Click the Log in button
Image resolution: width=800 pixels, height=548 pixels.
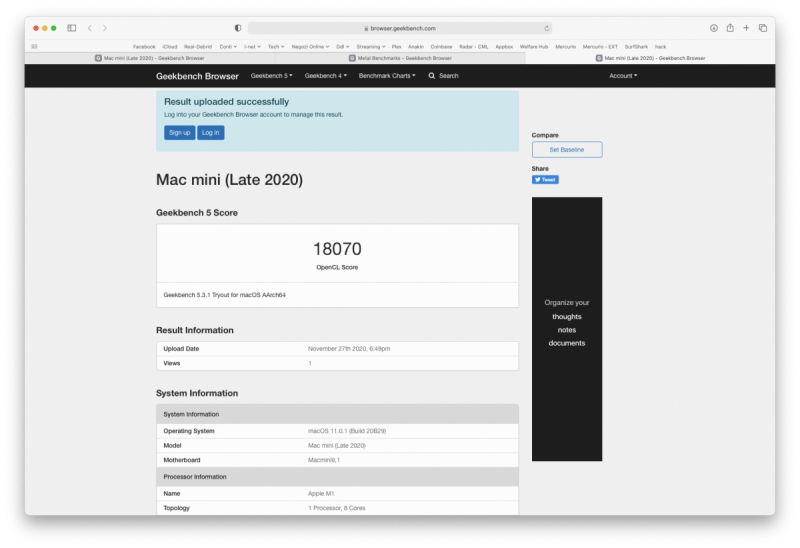click(x=210, y=133)
